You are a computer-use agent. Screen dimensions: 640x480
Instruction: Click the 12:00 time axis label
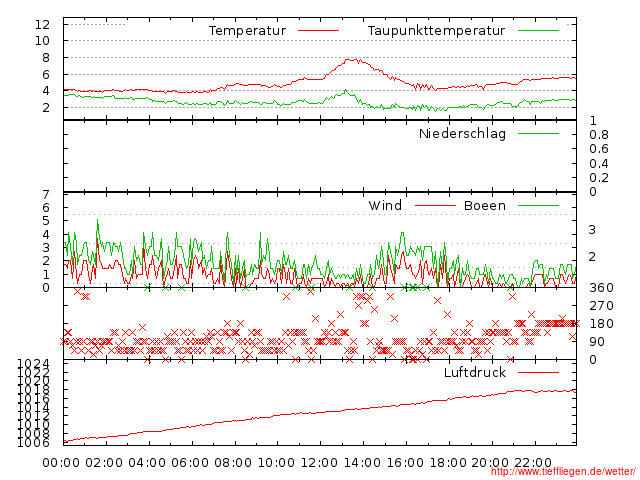(319, 463)
